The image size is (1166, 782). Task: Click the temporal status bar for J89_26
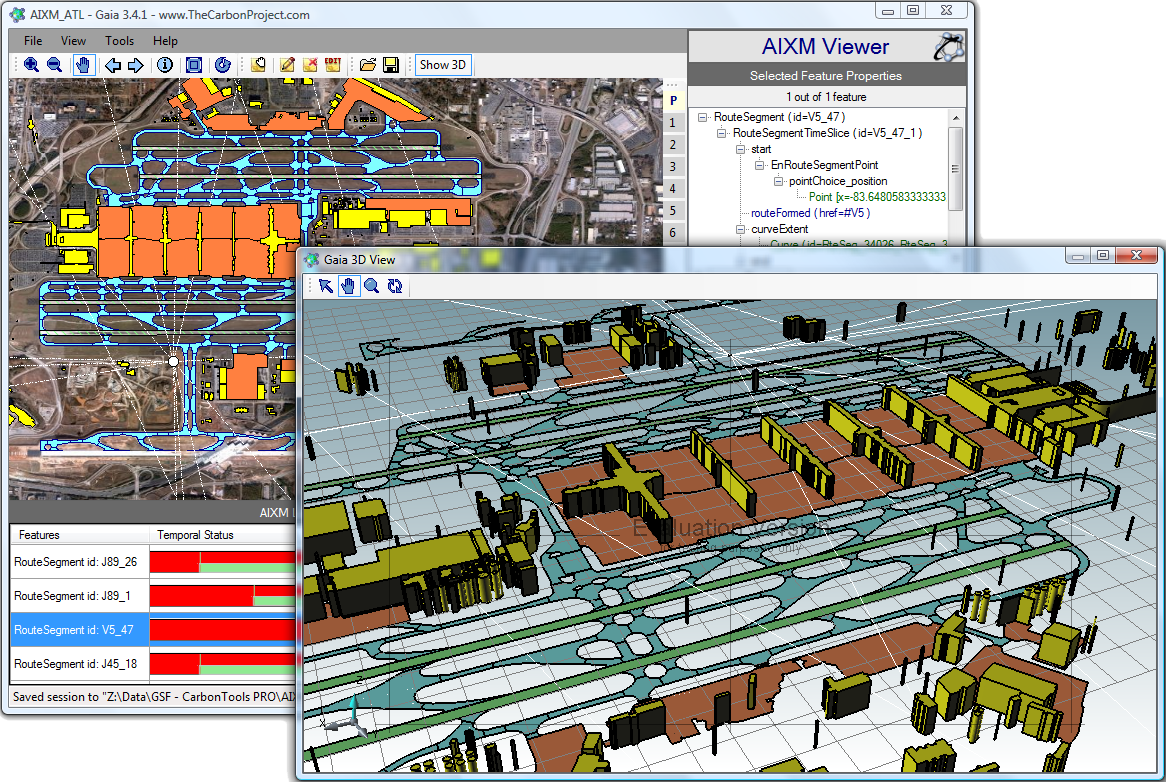[x=223, y=562]
